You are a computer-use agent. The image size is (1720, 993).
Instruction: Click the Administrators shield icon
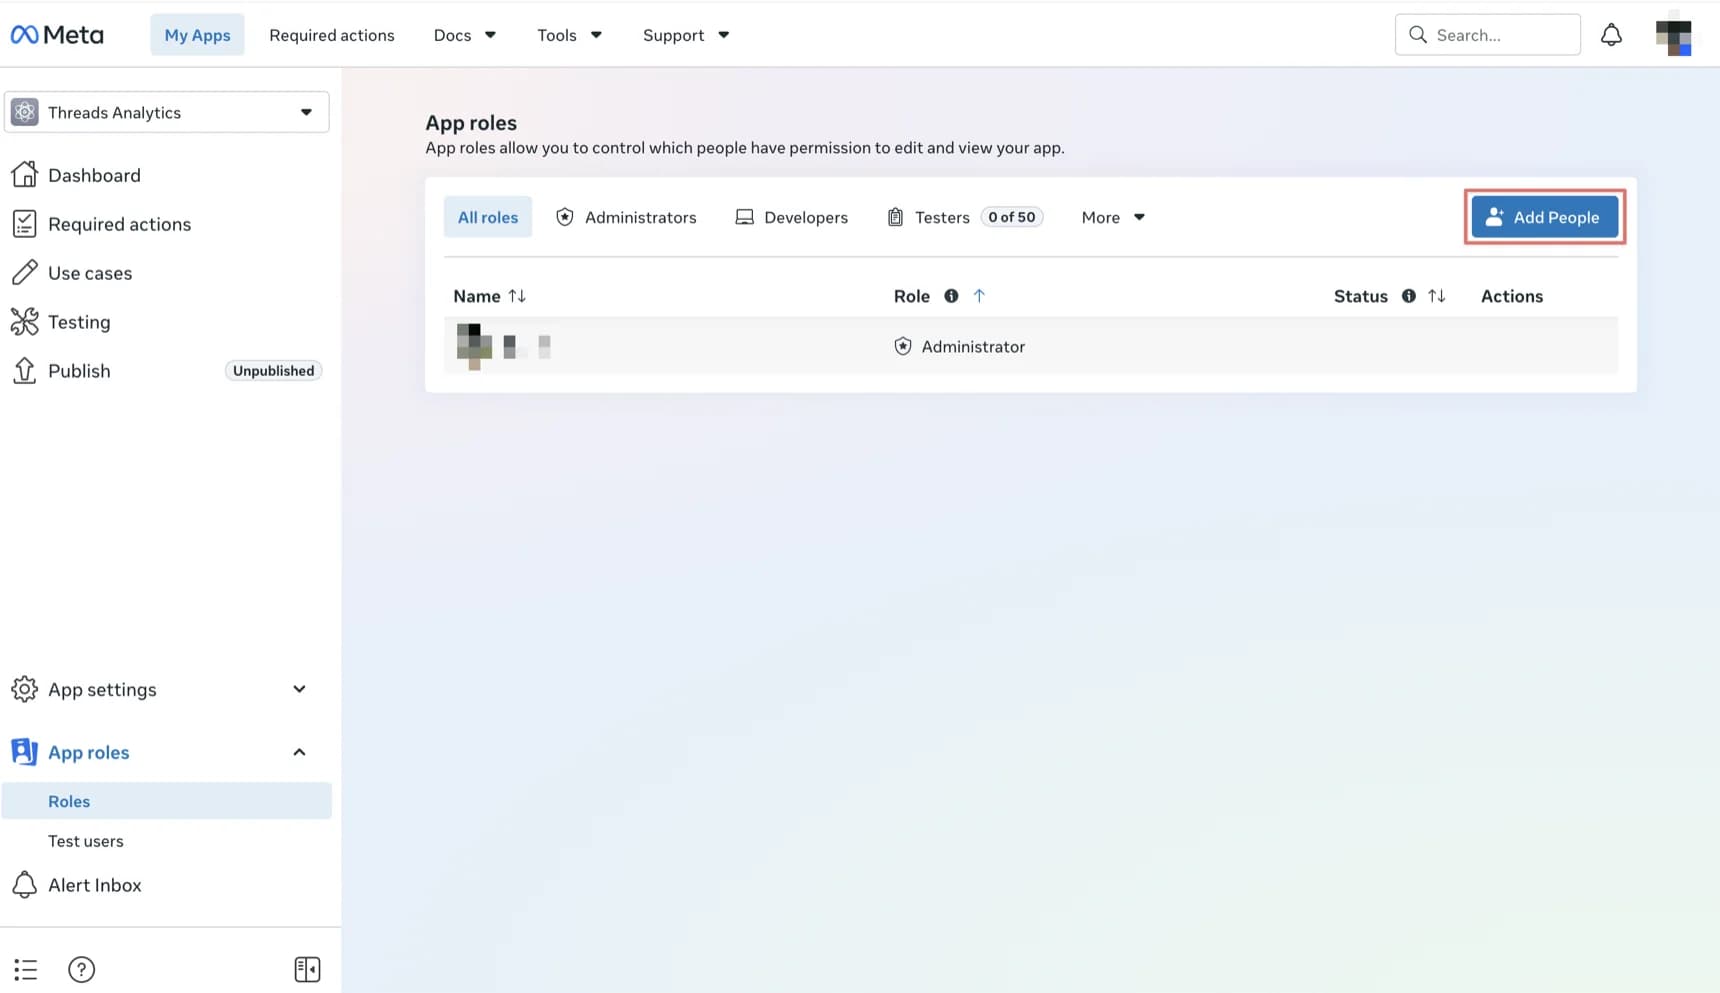(x=565, y=217)
